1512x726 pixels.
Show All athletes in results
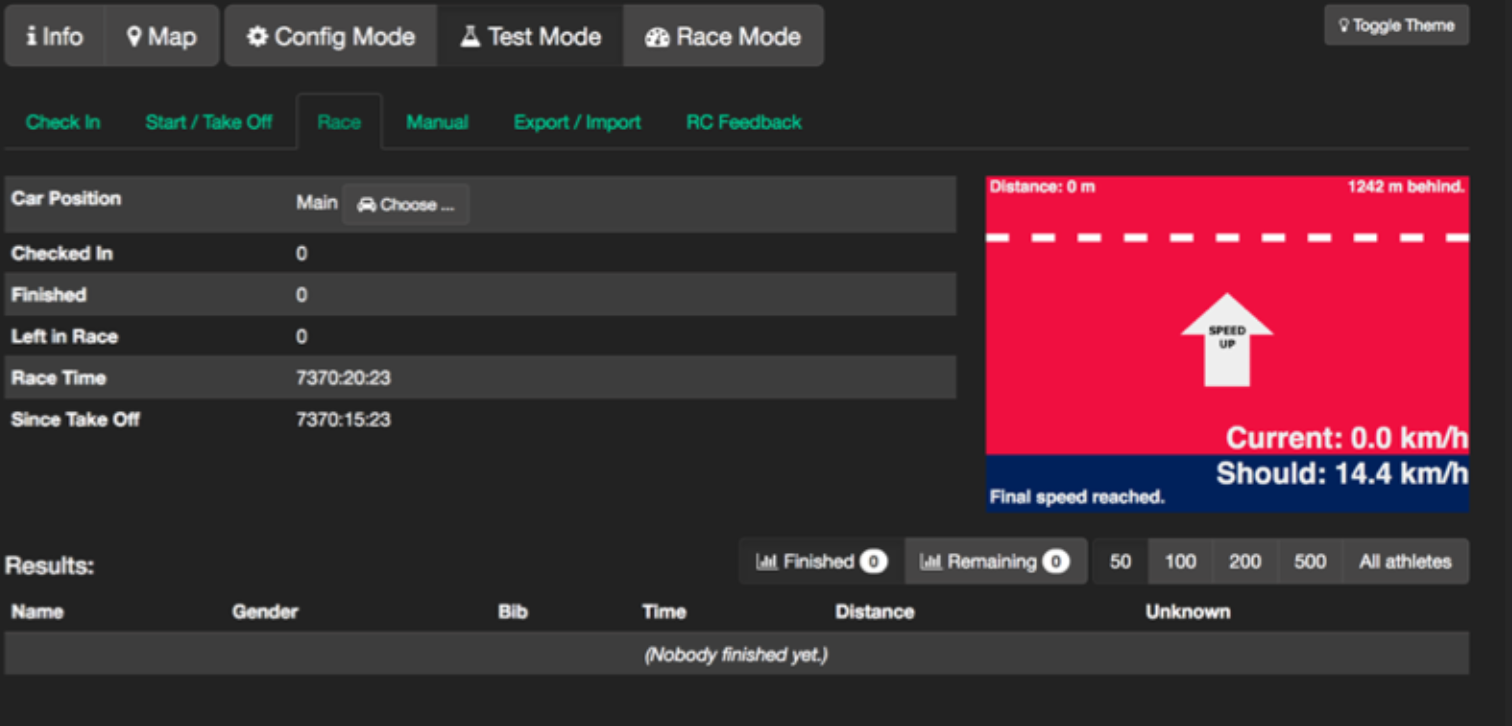pos(1405,562)
